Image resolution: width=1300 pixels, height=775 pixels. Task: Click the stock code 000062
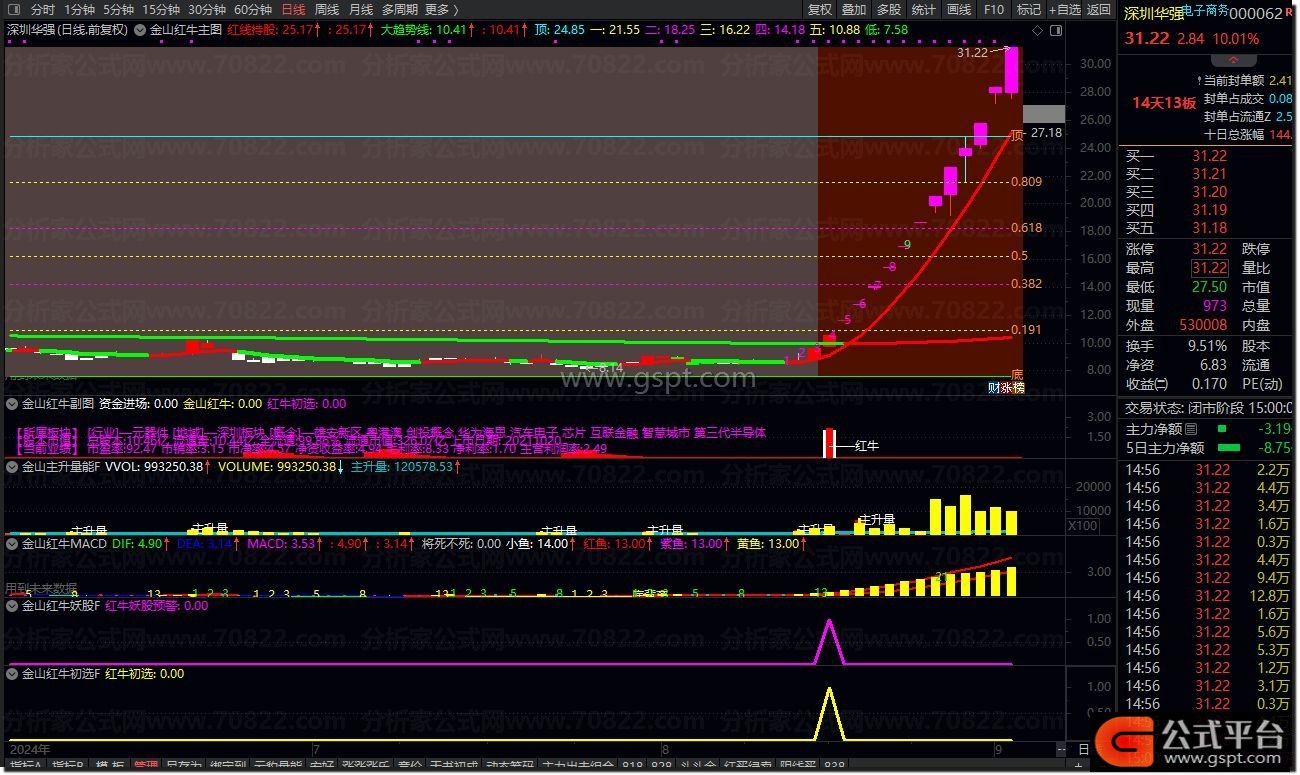1256,14
